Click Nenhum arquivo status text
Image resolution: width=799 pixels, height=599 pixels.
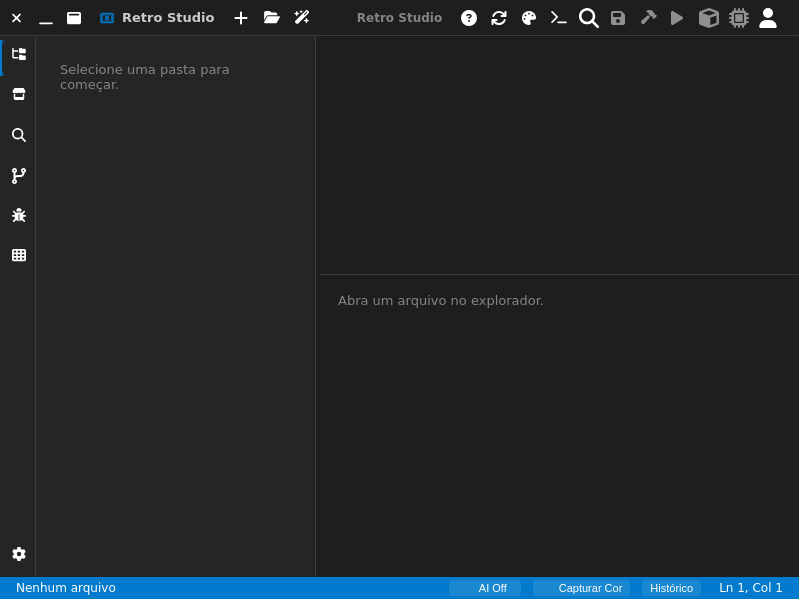(66, 588)
